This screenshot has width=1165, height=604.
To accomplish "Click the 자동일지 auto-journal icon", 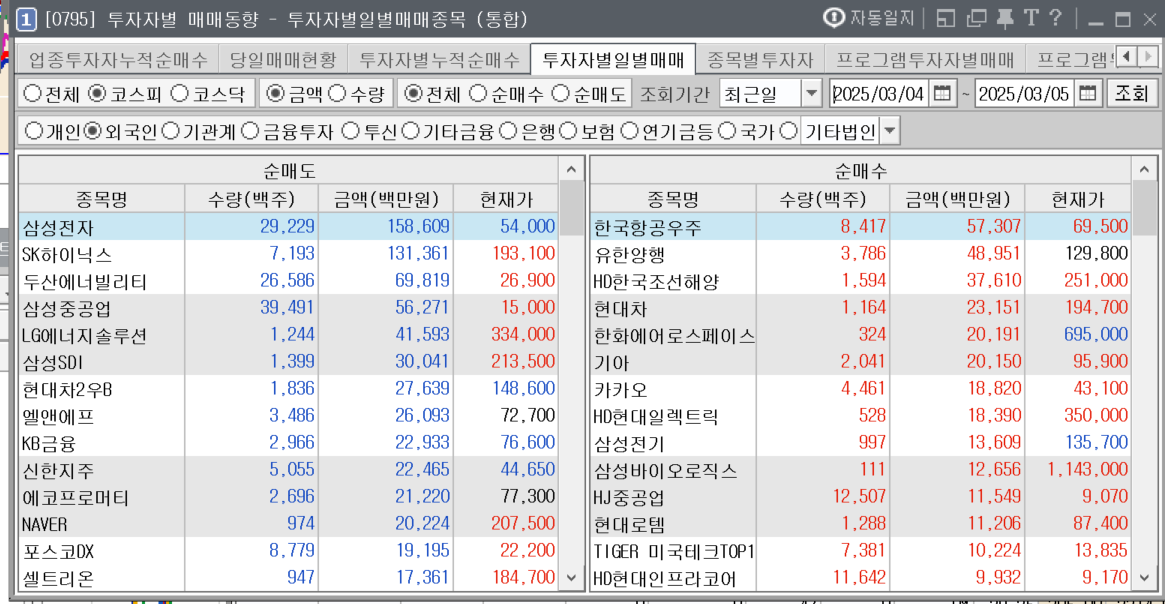I will (x=834, y=18).
